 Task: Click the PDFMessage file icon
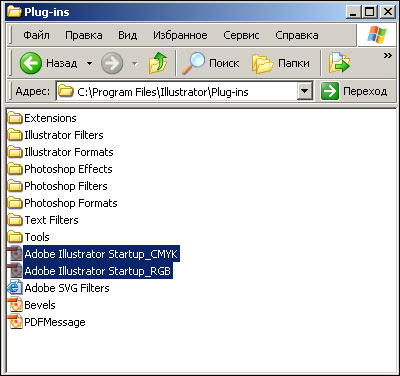tap(15, 322)
